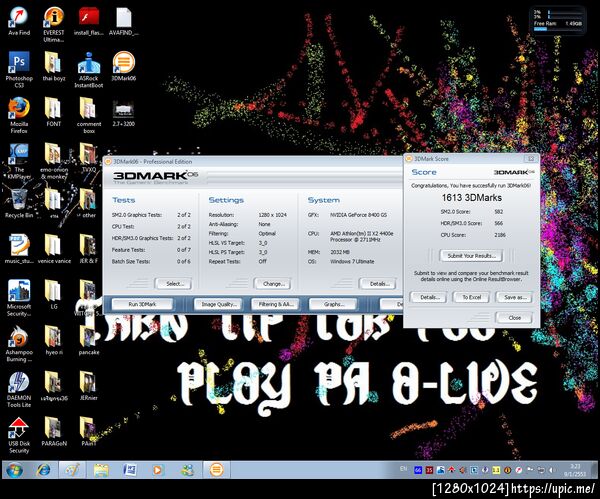
Task: Open Details... in the 3DMark Score dialog
Action: [x=428, y=297]
